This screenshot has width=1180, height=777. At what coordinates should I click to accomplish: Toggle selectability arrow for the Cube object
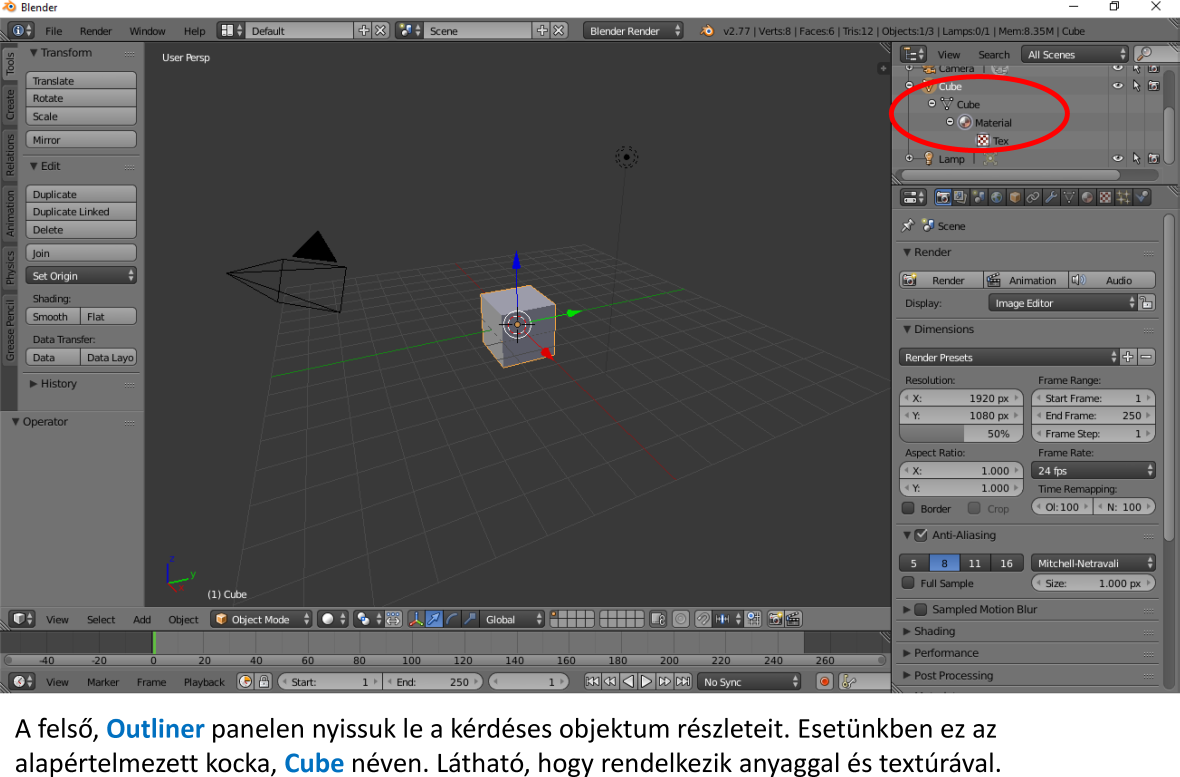coord(1136,86)
